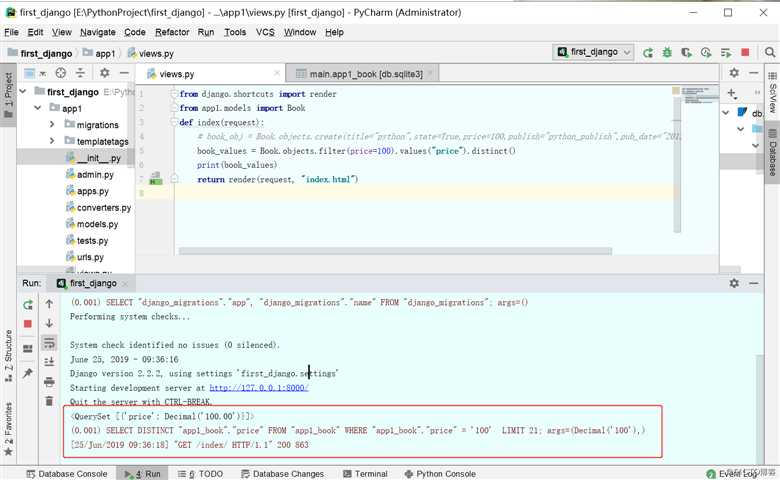Screen dimensions: 780x480
Task: Rerun server in the Run panel
Action: coord(28,304)
